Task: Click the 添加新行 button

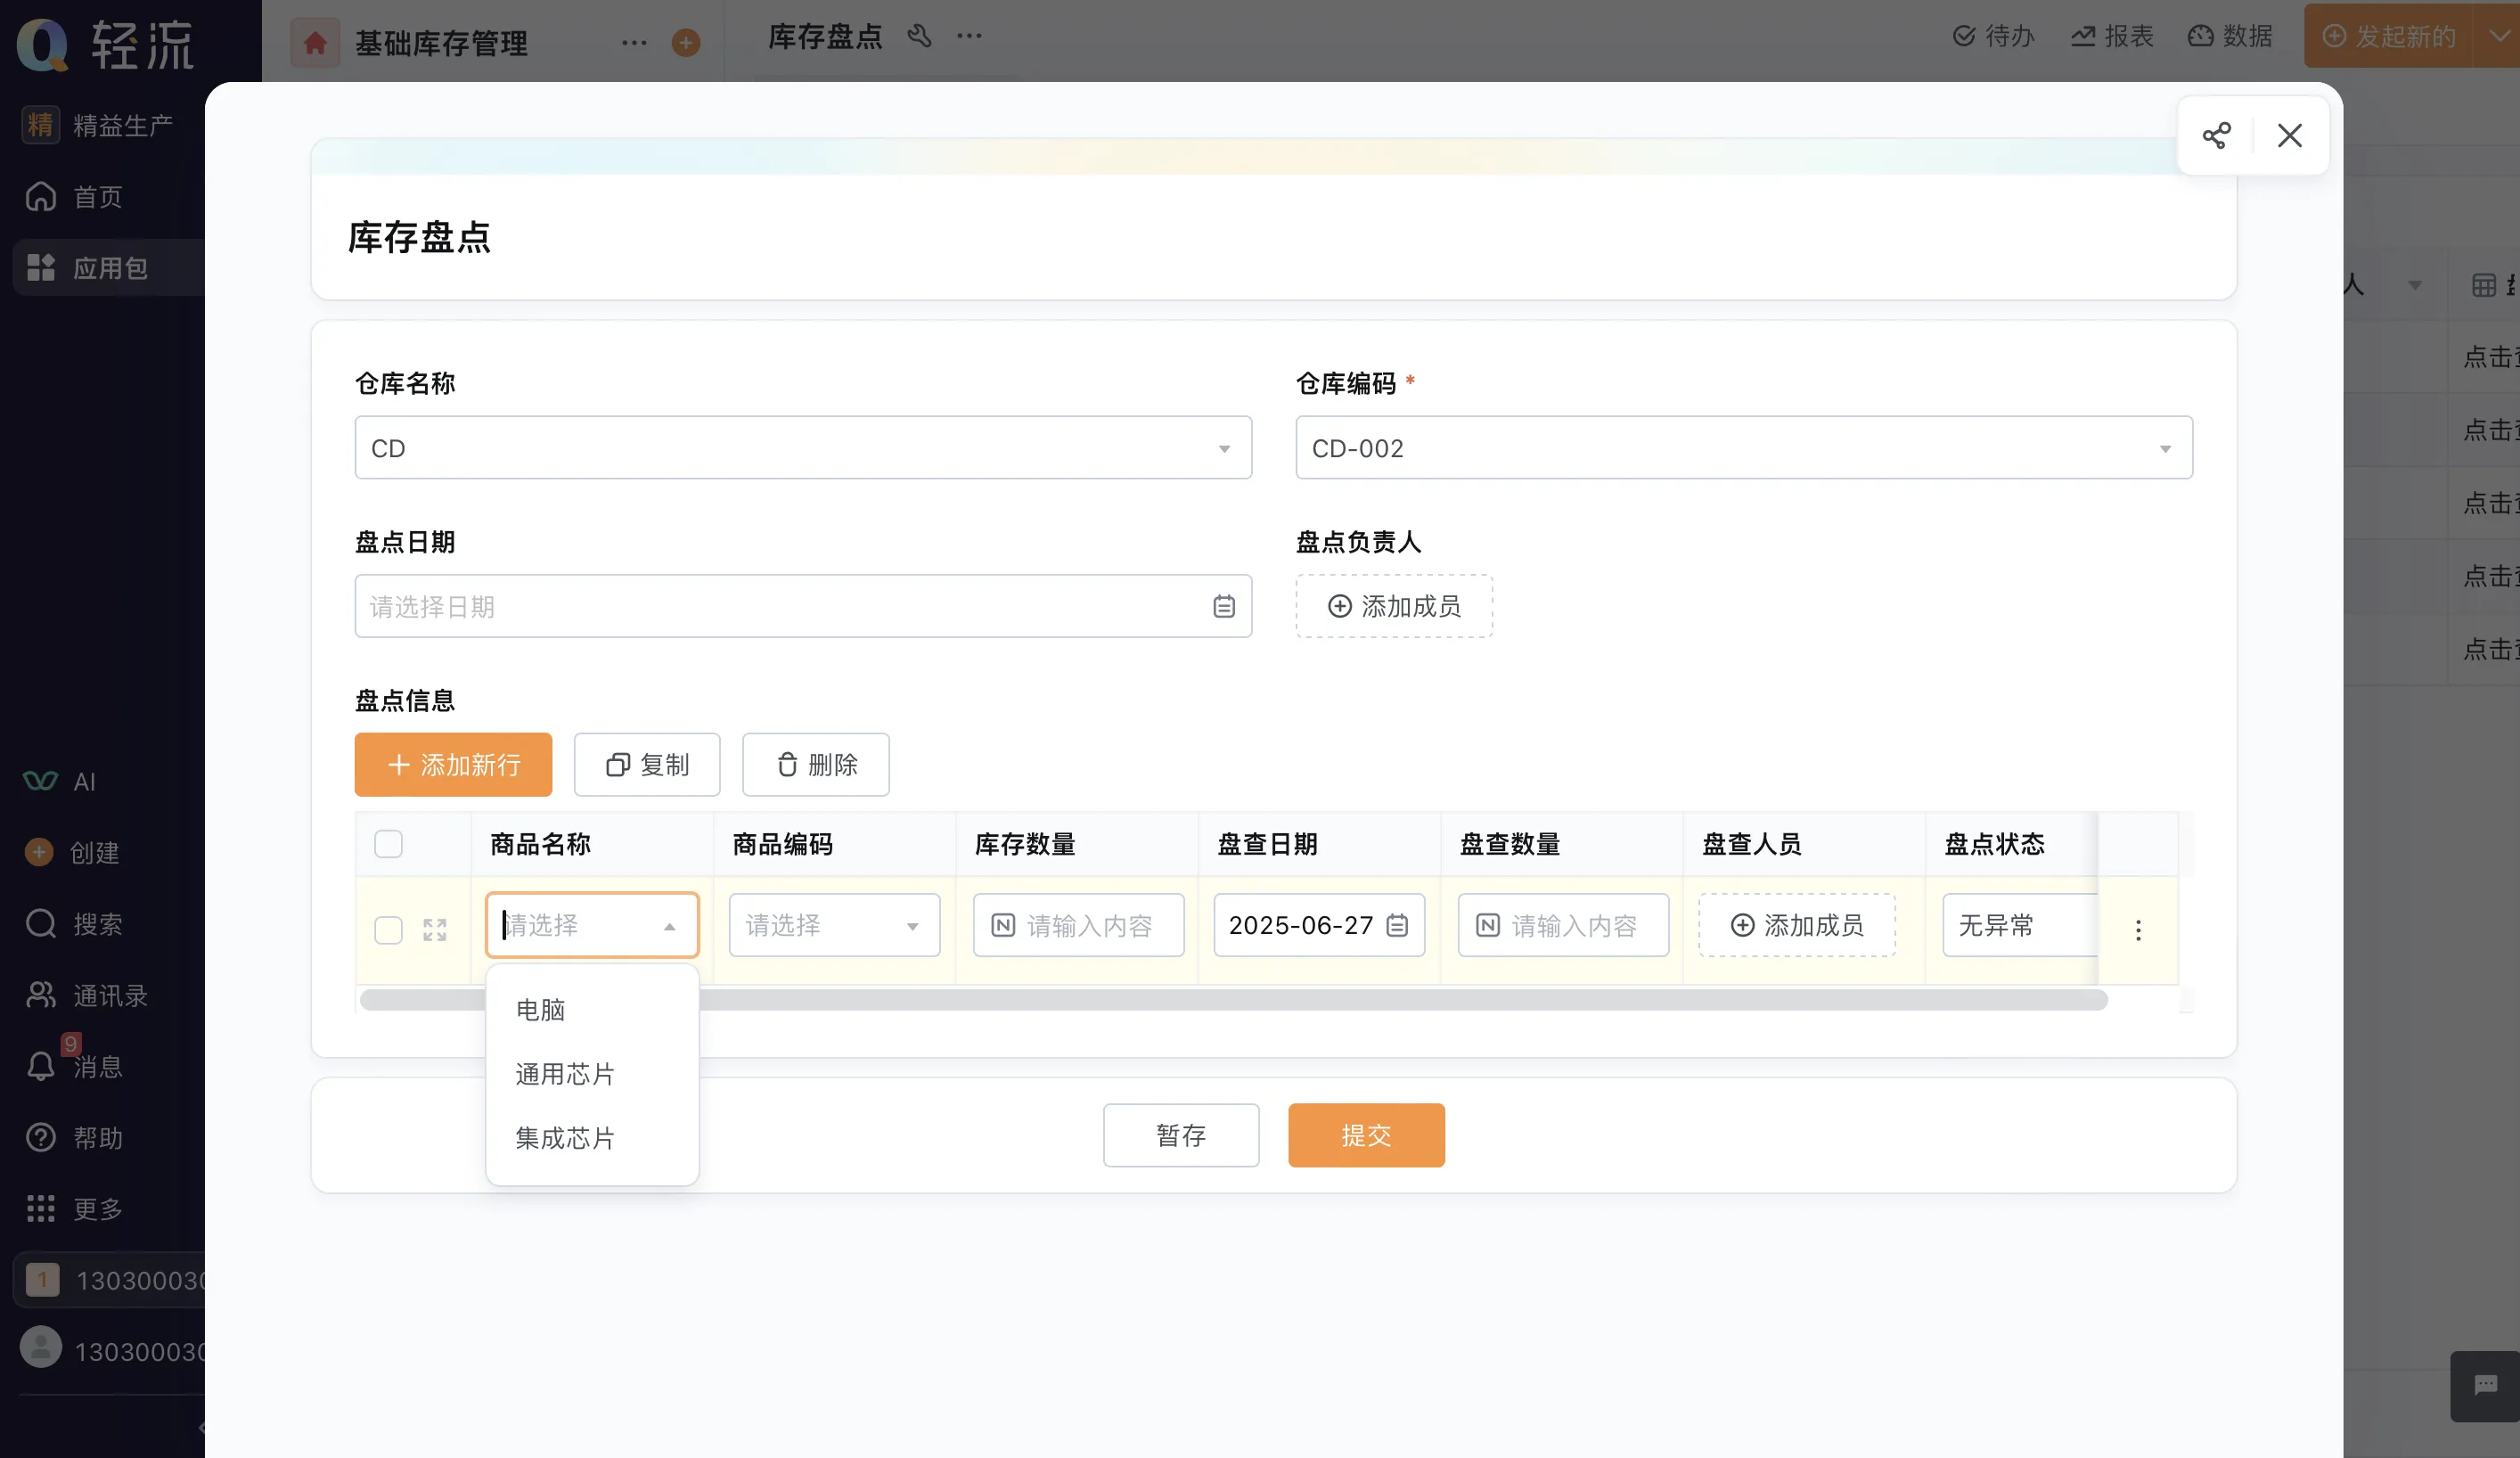Action: pos(453,765)
